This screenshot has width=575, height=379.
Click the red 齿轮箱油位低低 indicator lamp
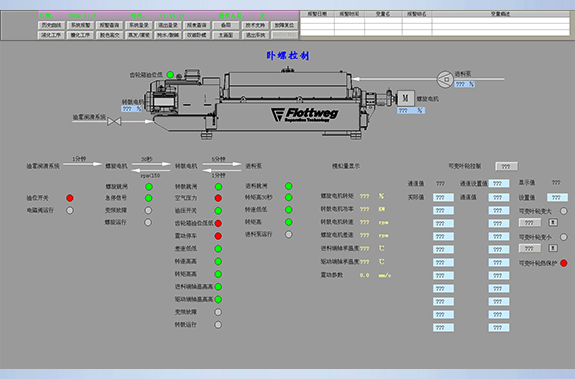pyautogui.click(x=218, y=223)
